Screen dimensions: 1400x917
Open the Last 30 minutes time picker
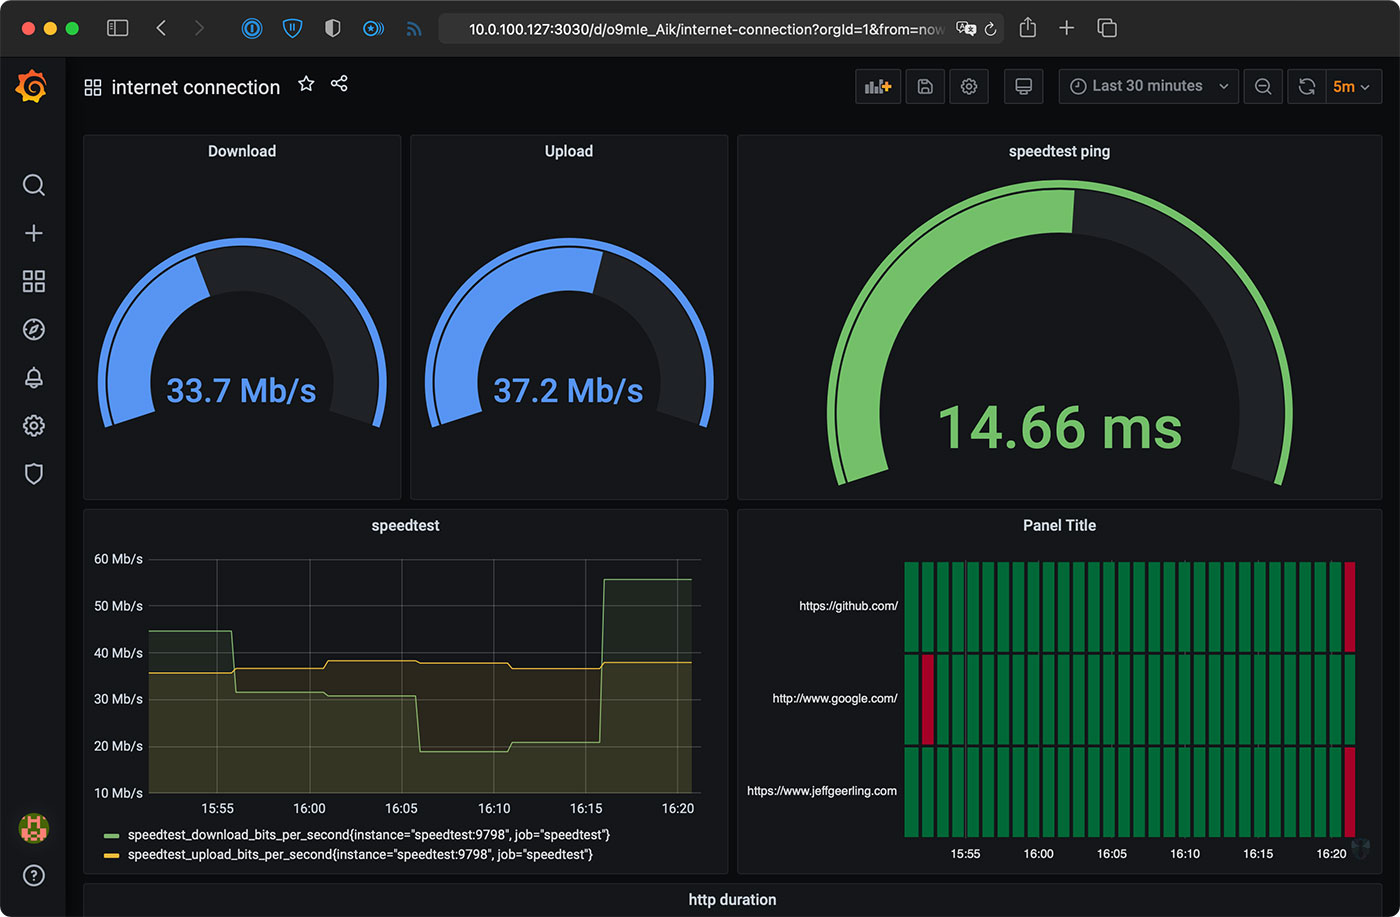1148,86
